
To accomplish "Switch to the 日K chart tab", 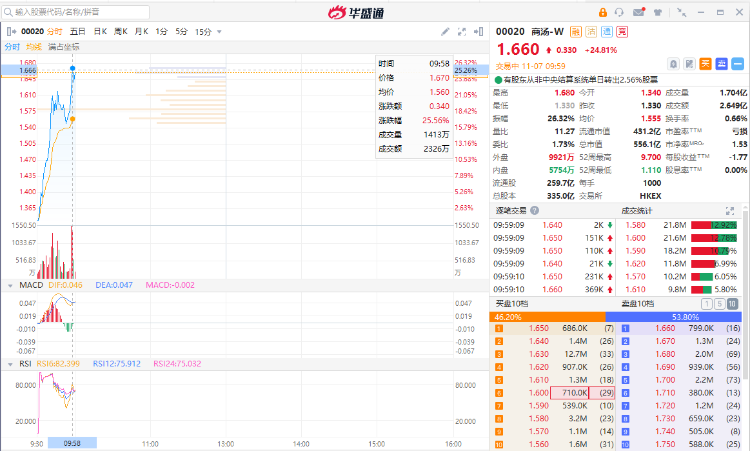I will click(x=100, y=31).
